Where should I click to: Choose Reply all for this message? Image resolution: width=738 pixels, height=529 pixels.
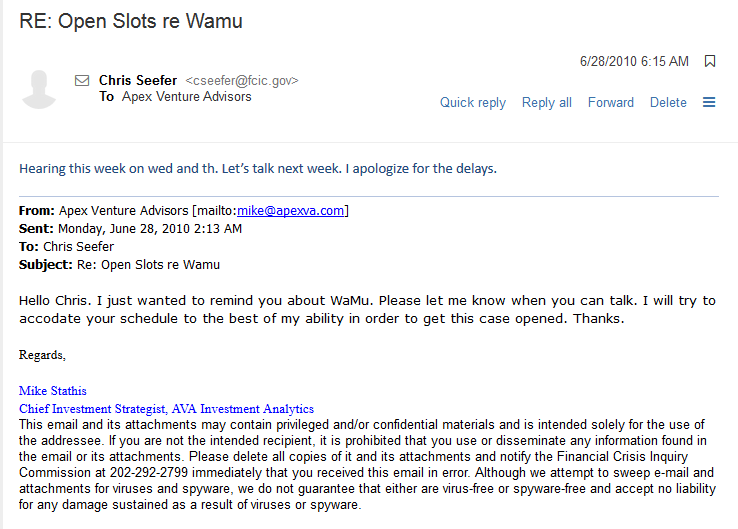click(x=547, y=102)
